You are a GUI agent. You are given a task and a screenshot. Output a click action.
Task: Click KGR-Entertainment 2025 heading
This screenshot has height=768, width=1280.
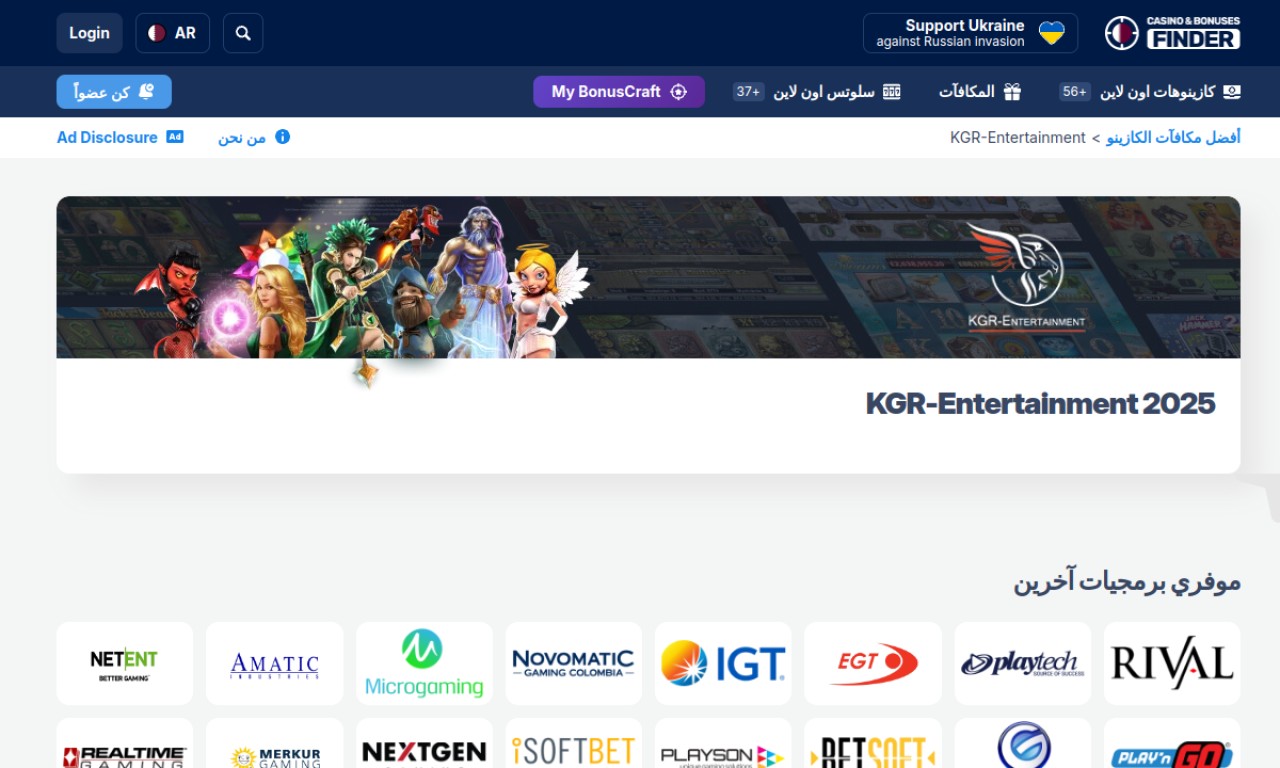click(x=1040, y=404)
